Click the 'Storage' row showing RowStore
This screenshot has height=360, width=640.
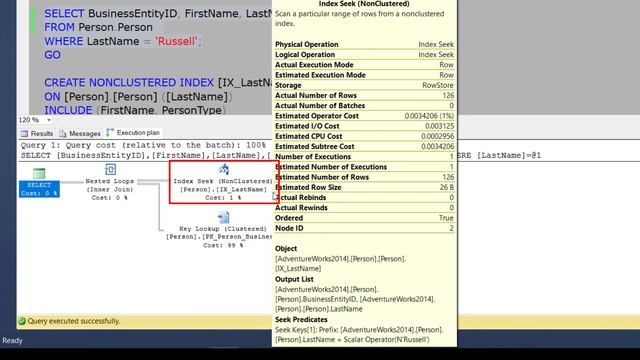click(x=364, y=85)
